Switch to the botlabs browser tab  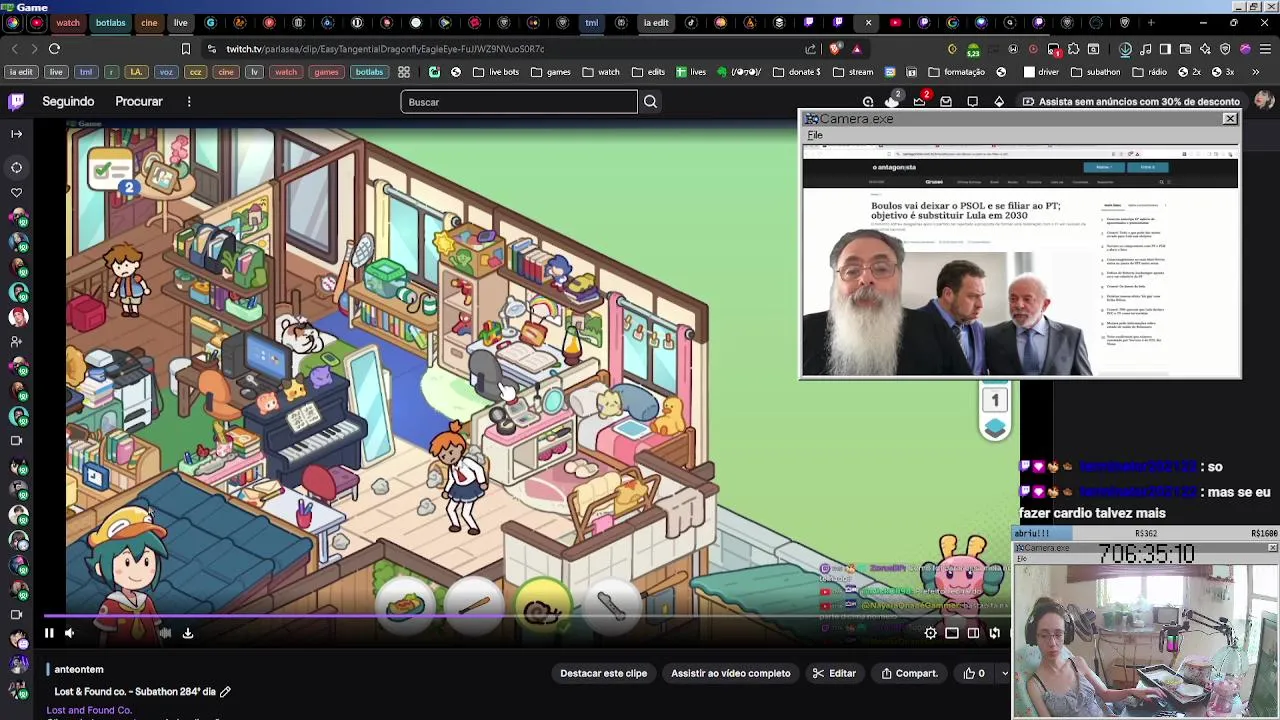(x=110, y=22)
